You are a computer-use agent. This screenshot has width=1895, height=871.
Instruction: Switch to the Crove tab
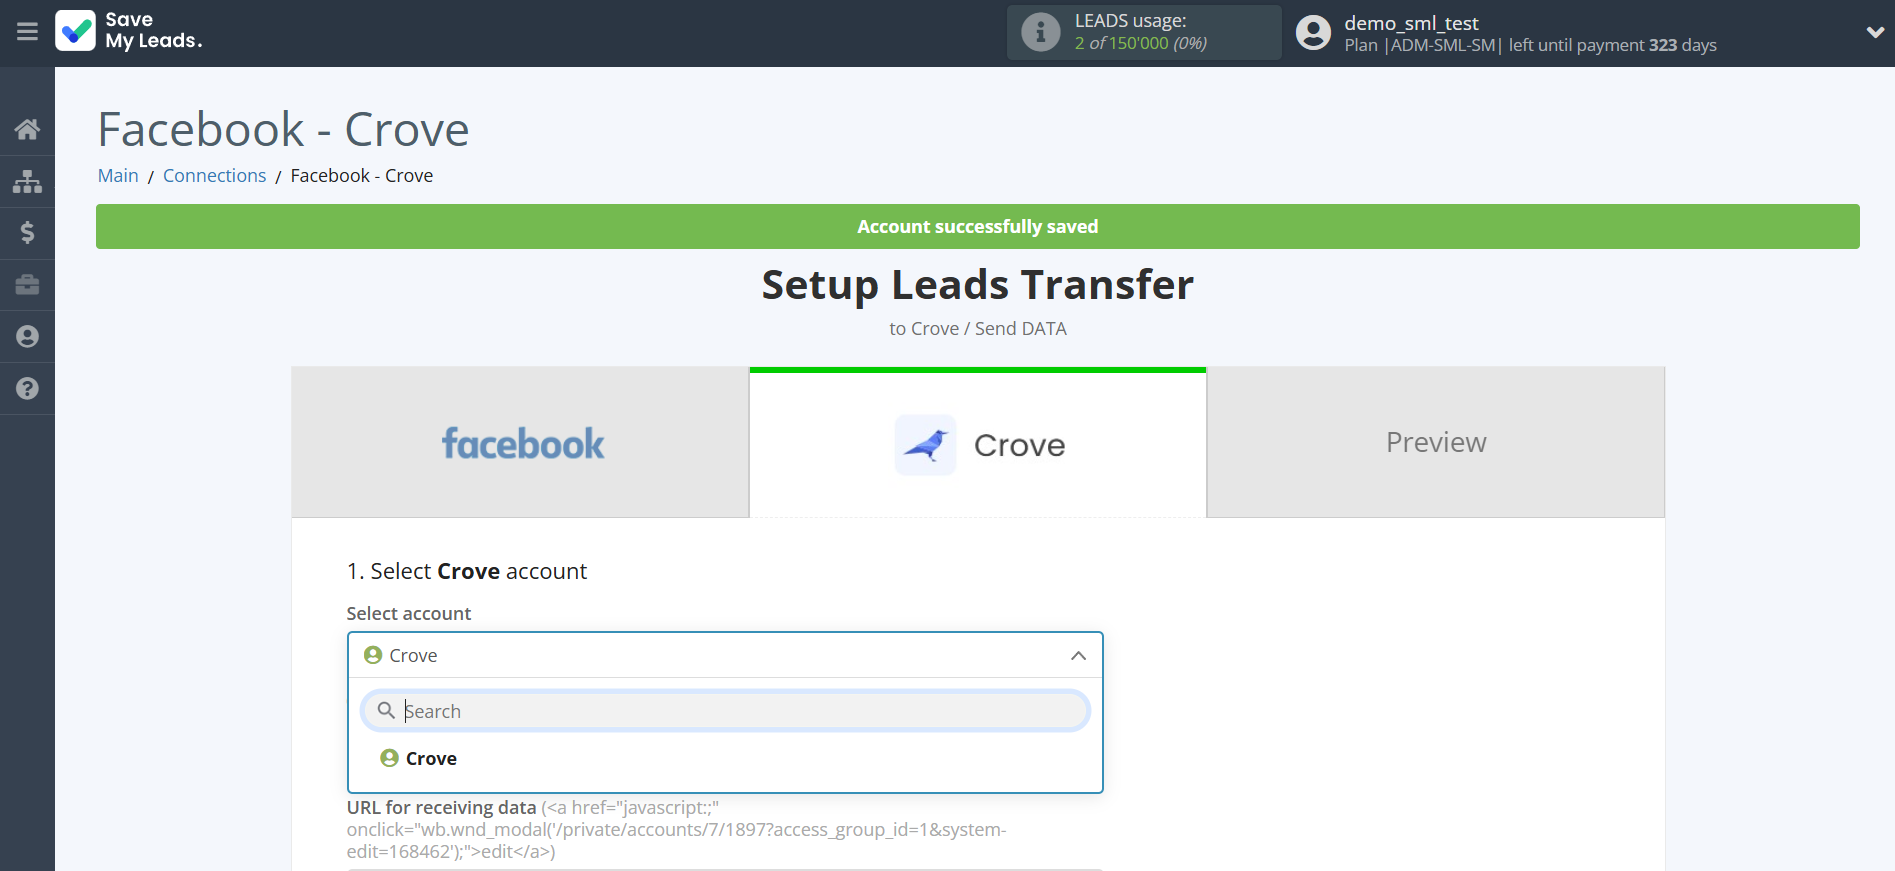[978, 442]
